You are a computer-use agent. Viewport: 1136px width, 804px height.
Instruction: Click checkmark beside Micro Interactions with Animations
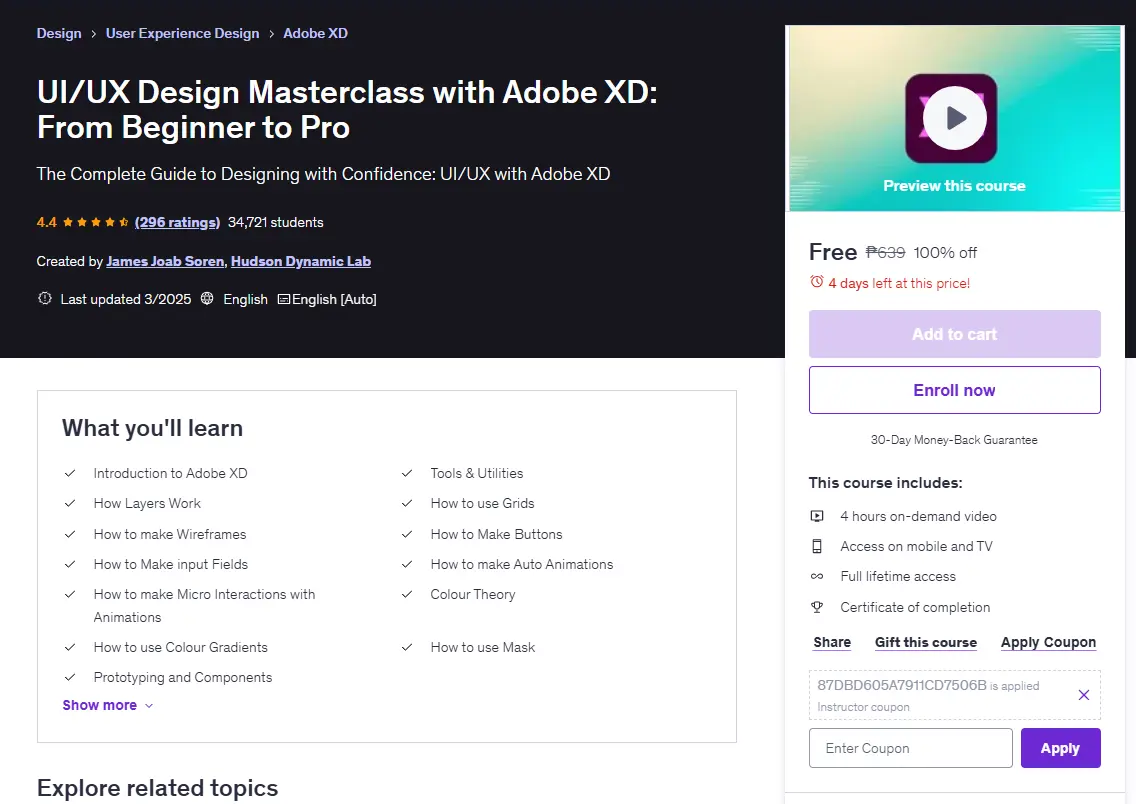point(70,595)
